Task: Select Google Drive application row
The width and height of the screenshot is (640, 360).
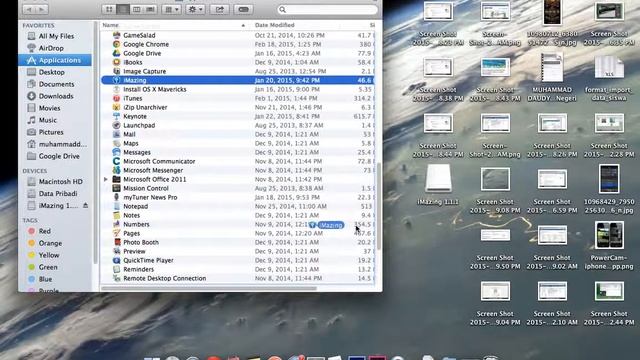Action: click(238, 53)
